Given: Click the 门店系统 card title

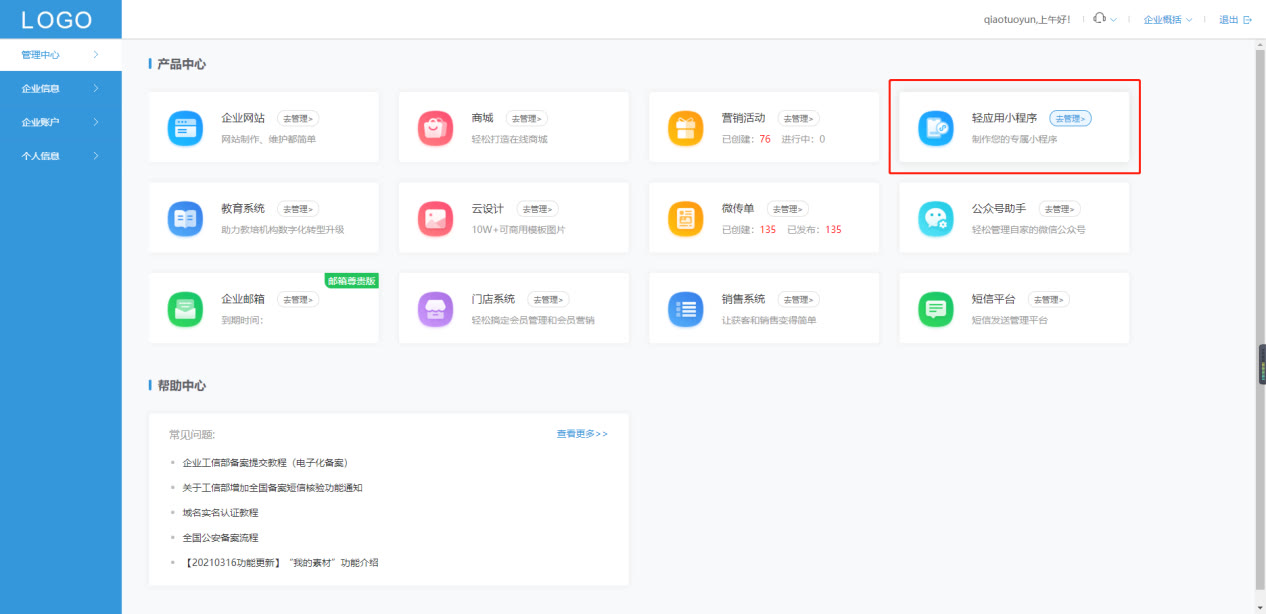Looking at the screenshot, I should click(493, 299).
